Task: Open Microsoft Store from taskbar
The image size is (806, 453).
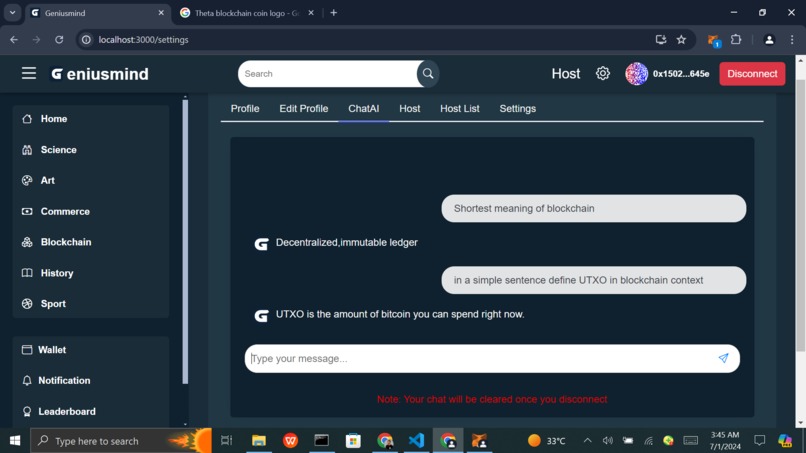Action: [x=353, y=440]
